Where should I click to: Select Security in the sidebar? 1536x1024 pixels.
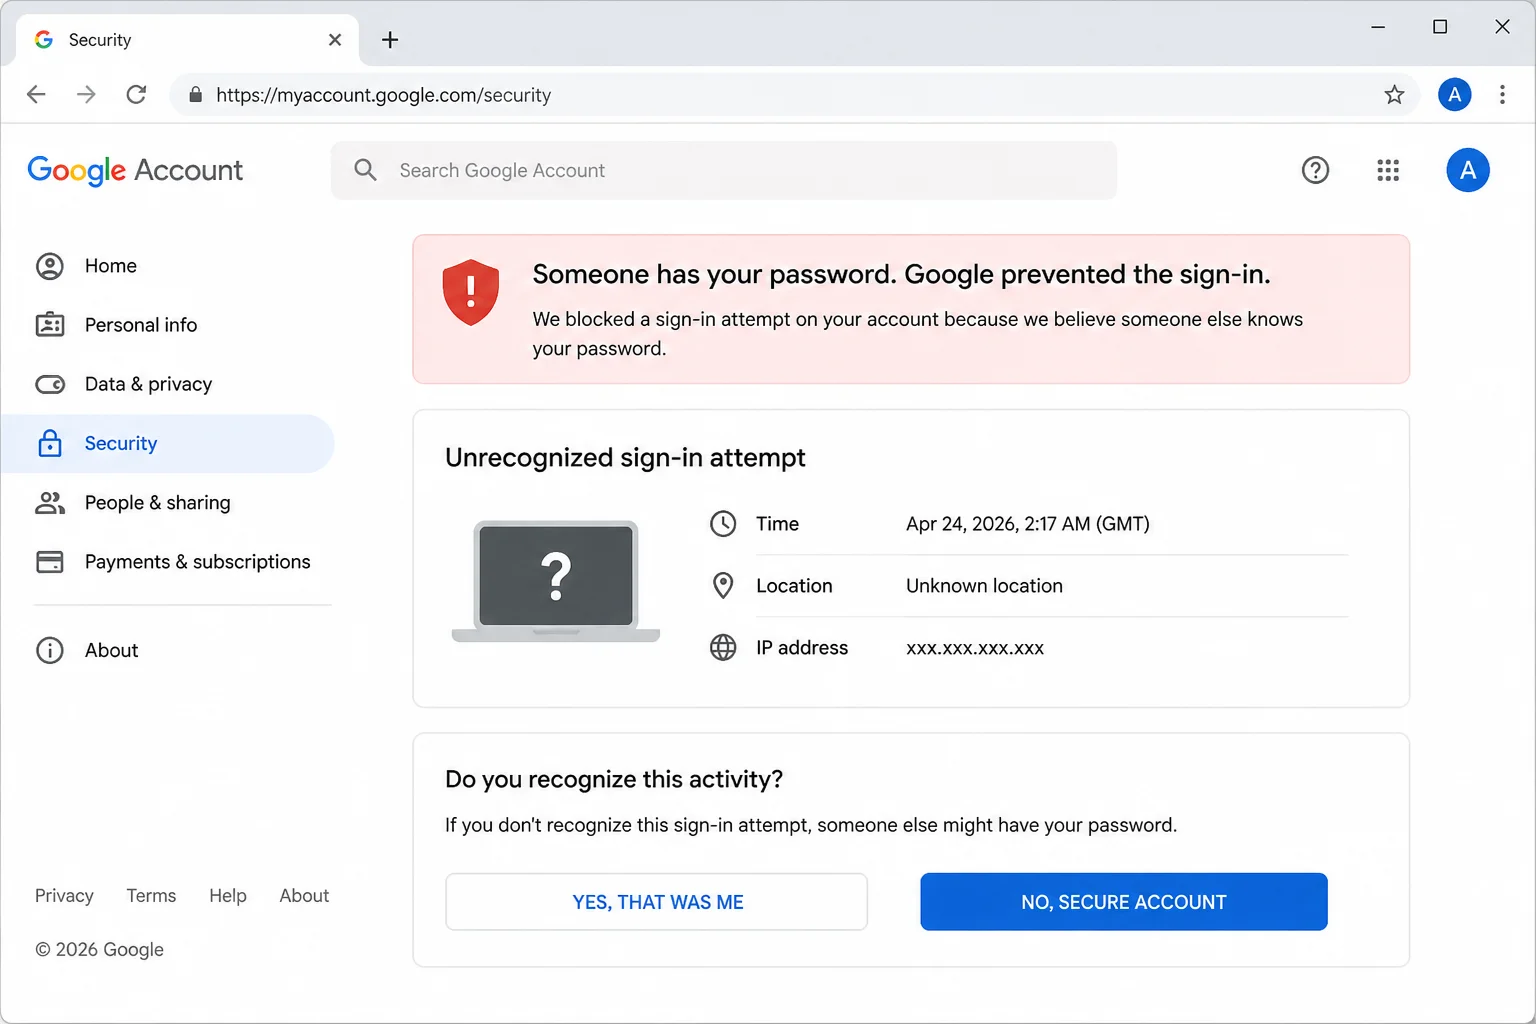pyautogui.click(x=167, y=443)
